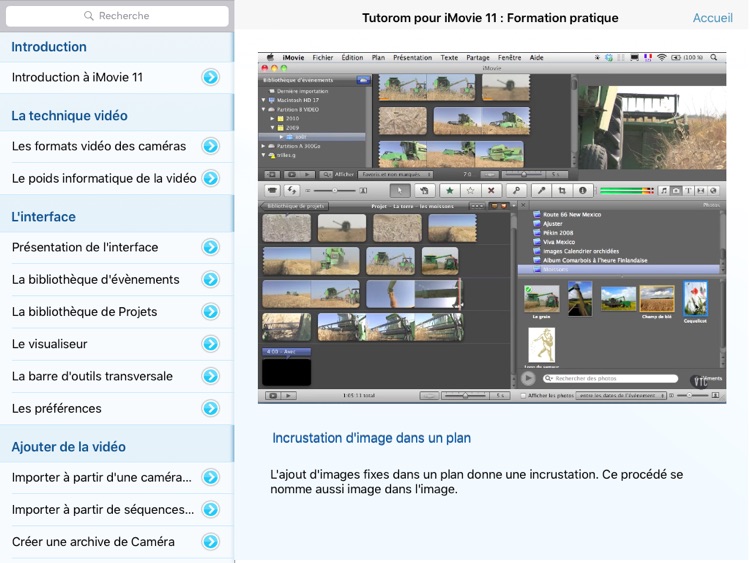
Task: Open La barre d'outils transversale lesson
Action: point(117,376)
